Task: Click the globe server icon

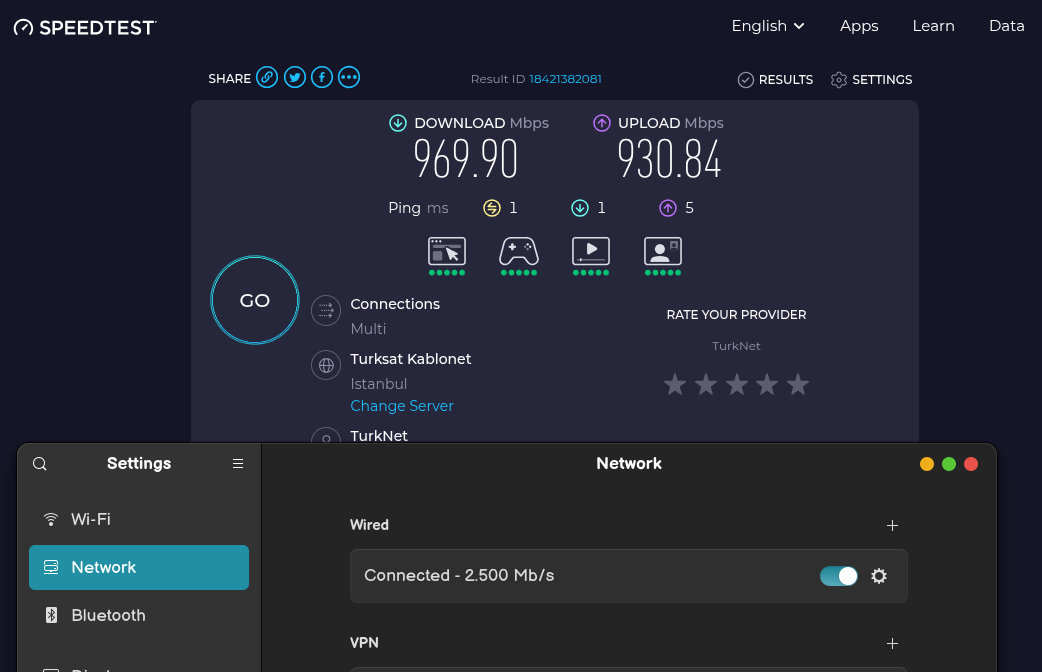Action: [x=326, y=366]
